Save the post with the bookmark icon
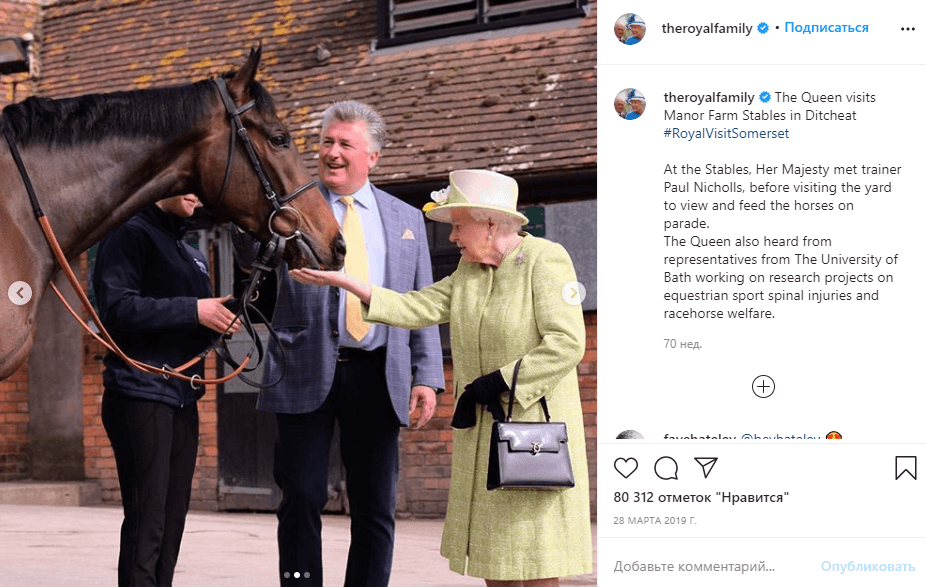The height and width of the screenshot is (587, 926). [x=905, y=468]
